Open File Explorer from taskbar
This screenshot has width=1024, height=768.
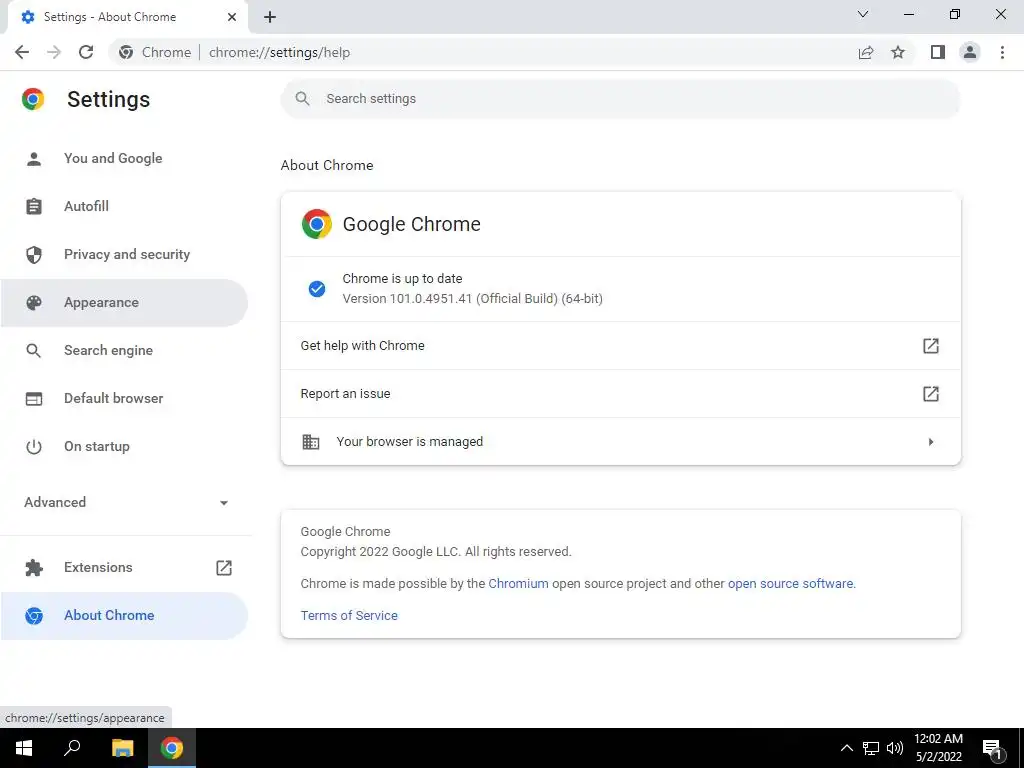122,748
